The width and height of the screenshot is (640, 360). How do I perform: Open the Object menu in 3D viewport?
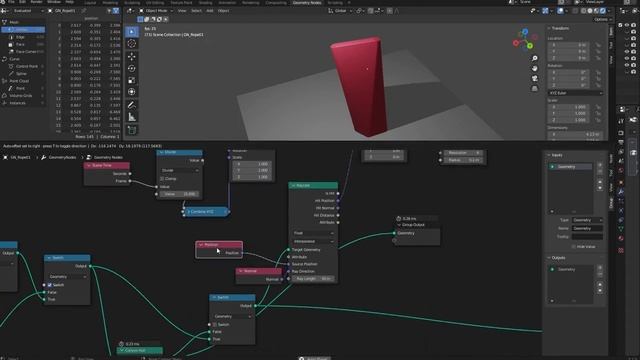[x=223, y=11]
